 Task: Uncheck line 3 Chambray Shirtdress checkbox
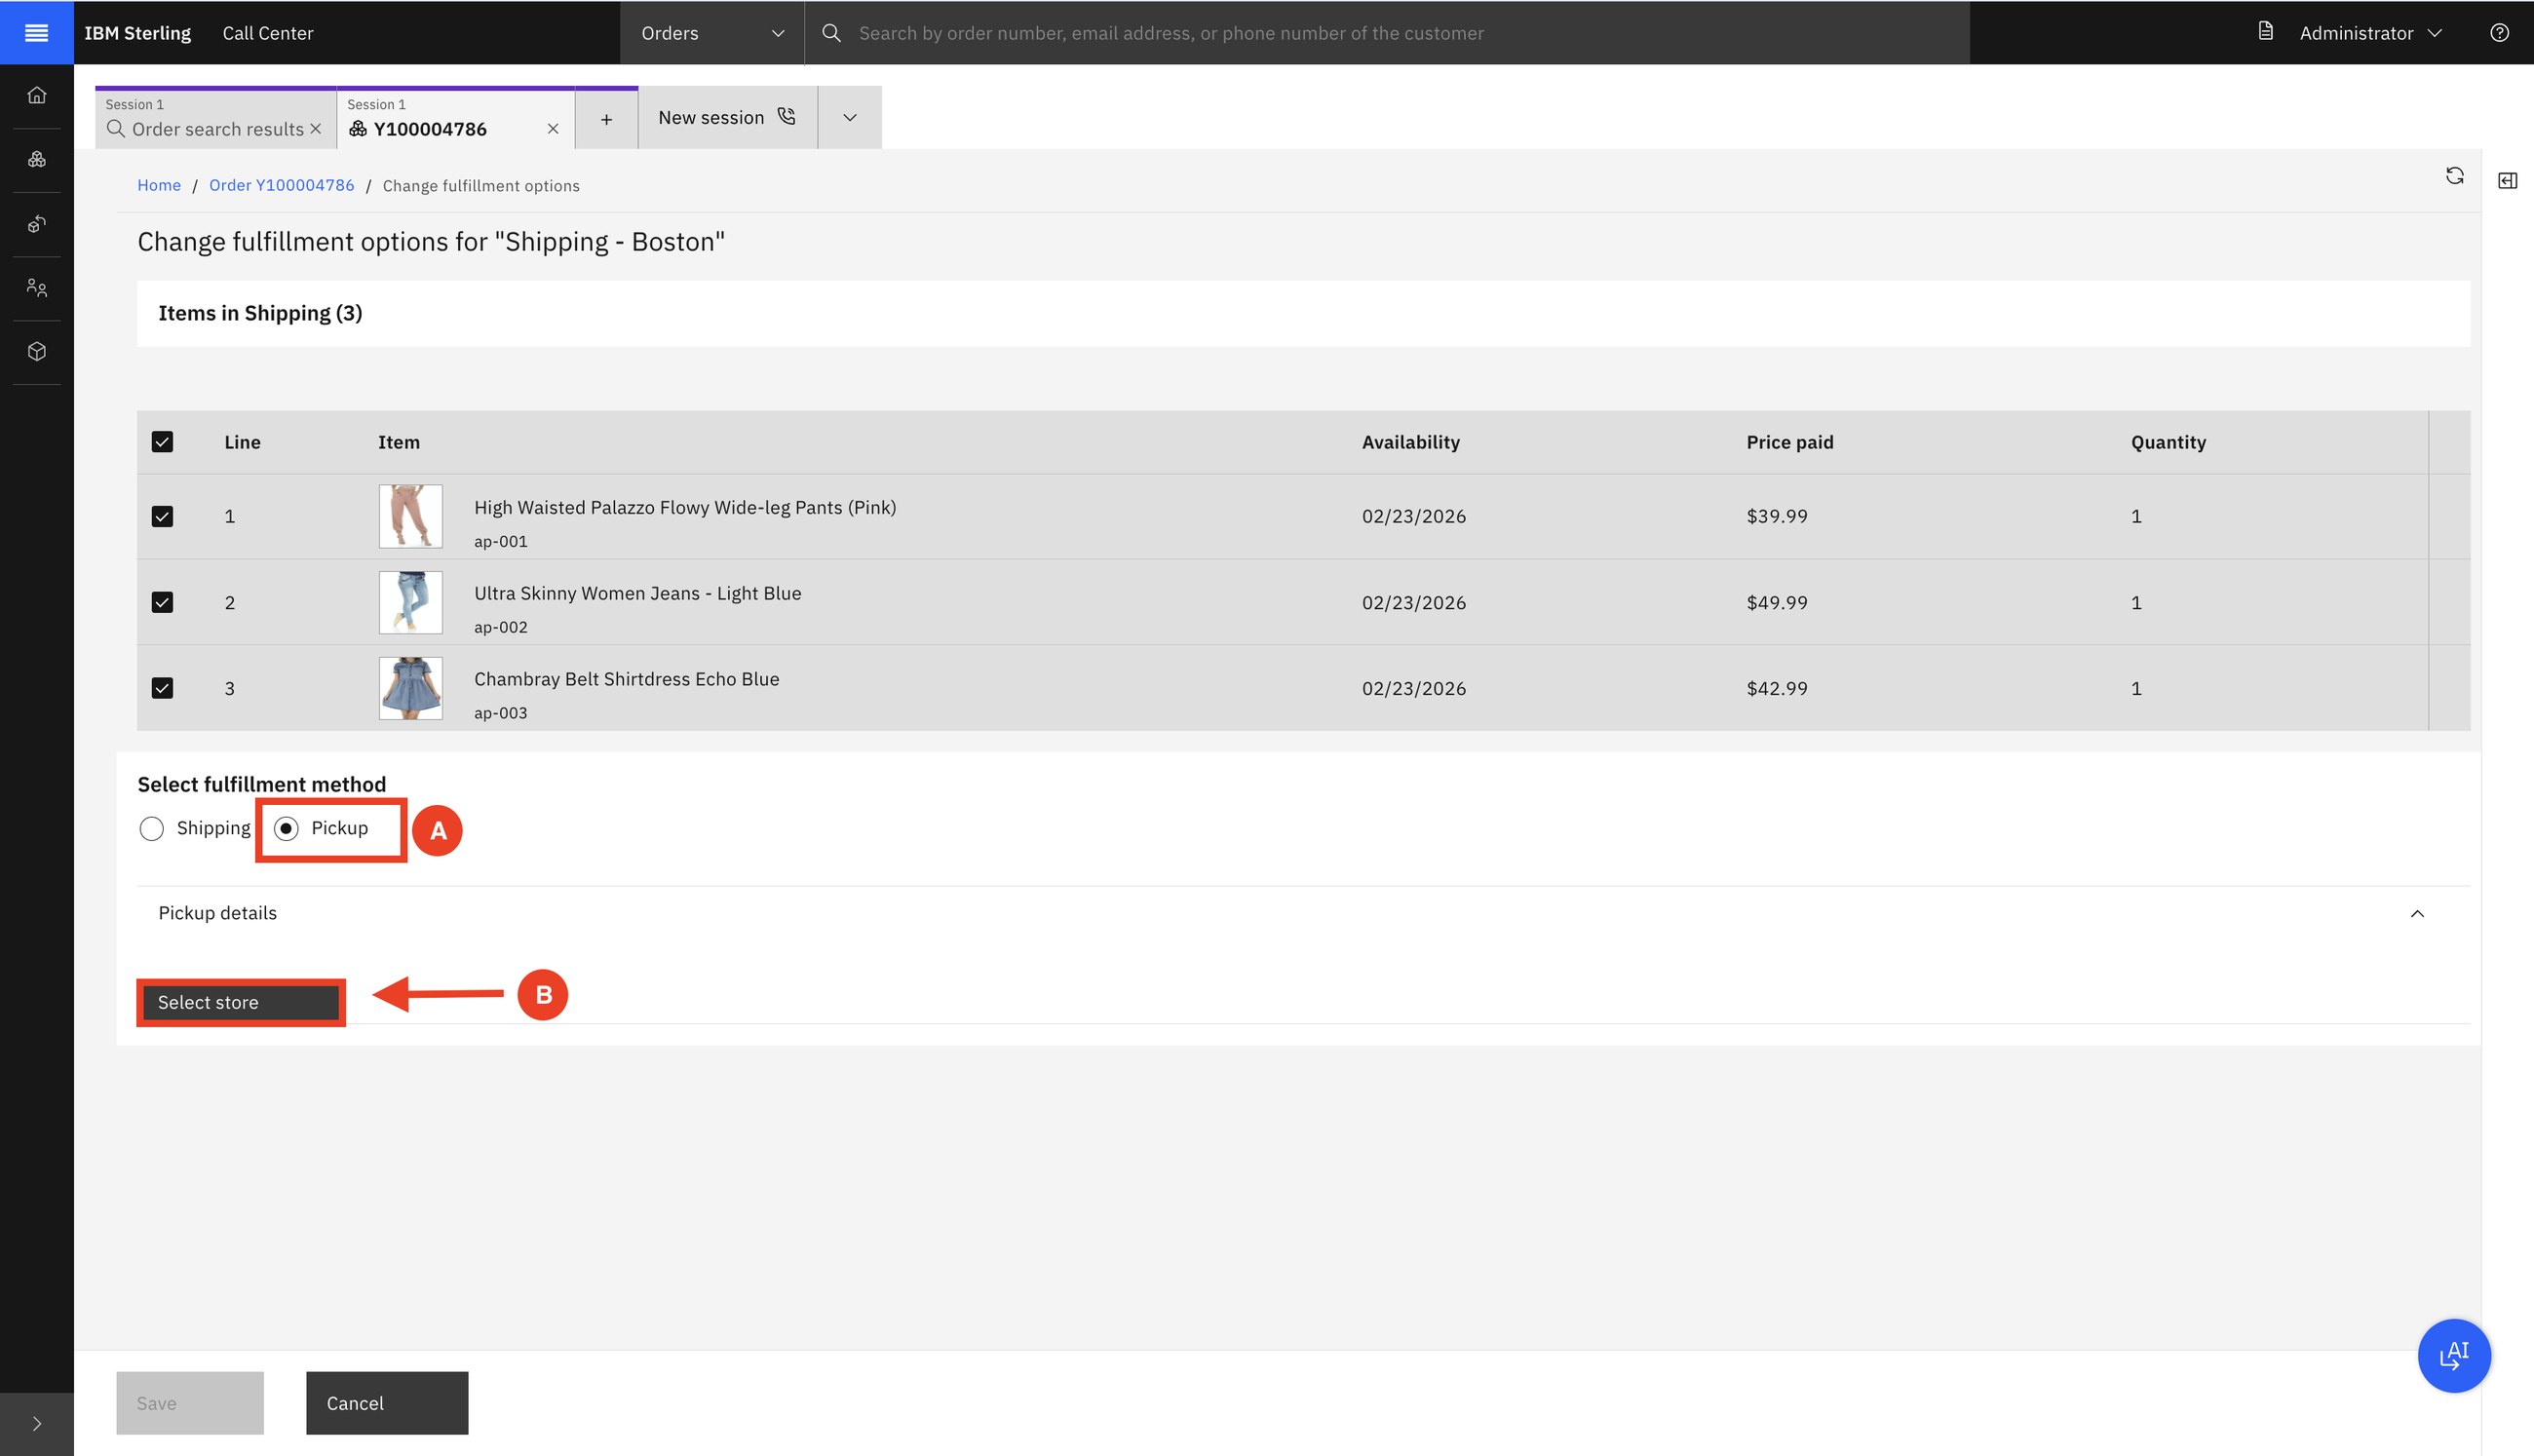(x=162, y=688)
